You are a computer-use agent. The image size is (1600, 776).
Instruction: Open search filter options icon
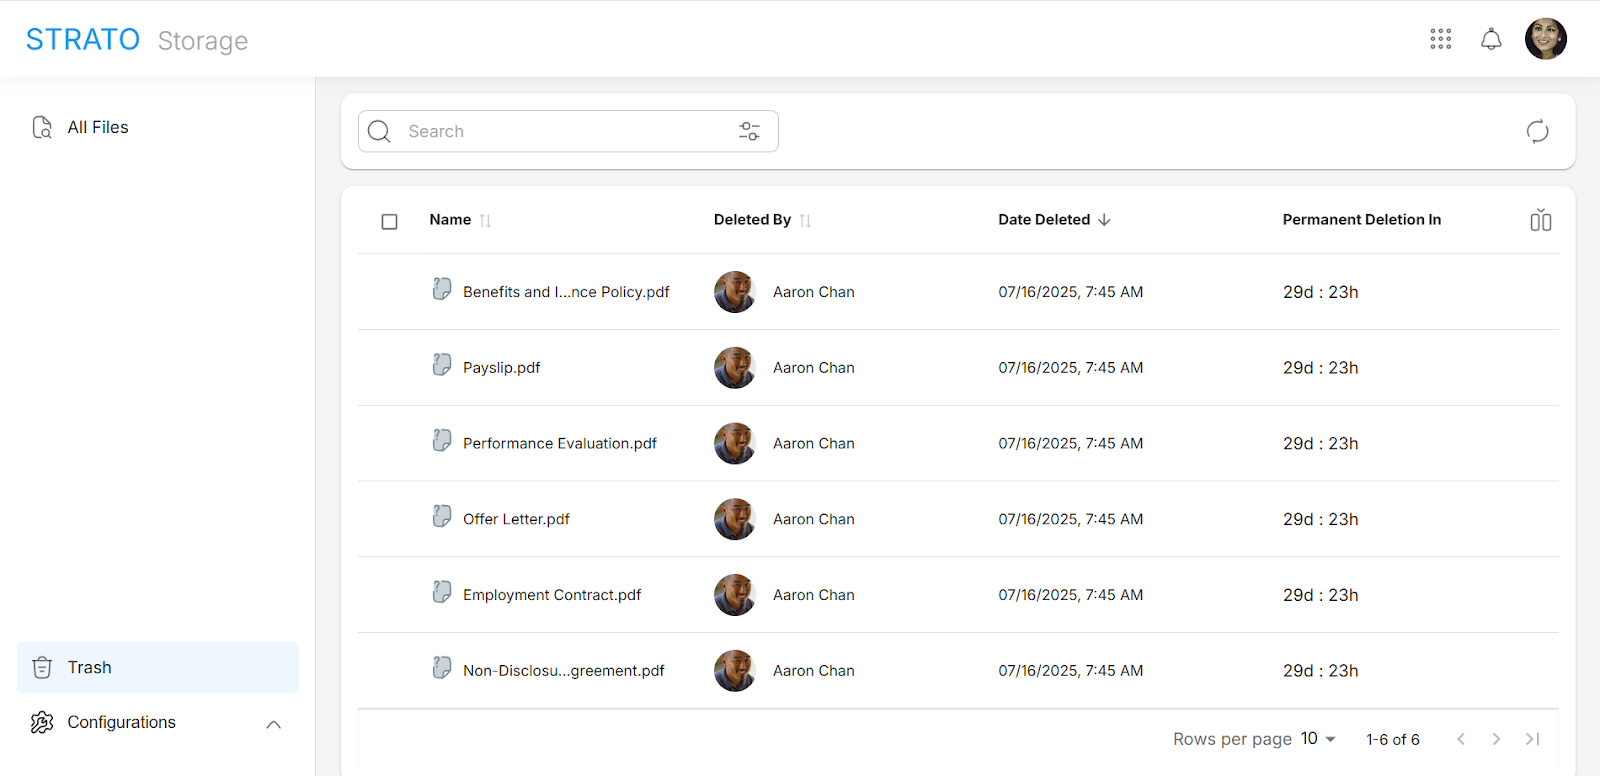[x=749, y=131]
